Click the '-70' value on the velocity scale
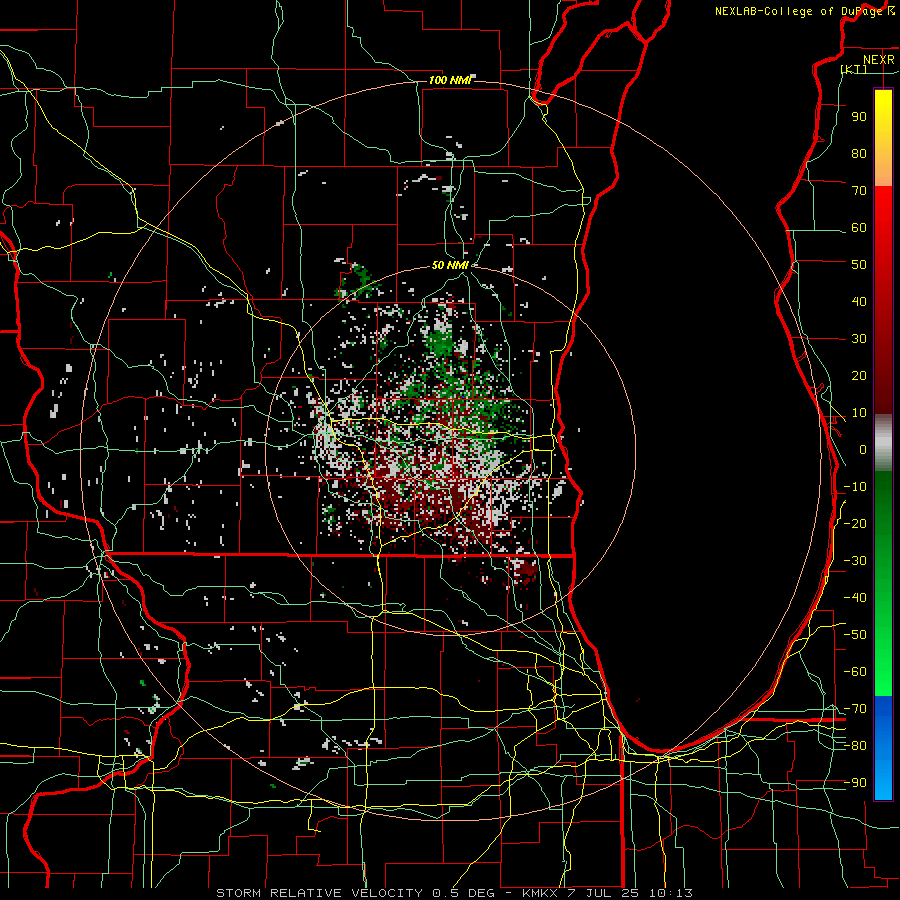The image size is (900, 900). point(855,709)
